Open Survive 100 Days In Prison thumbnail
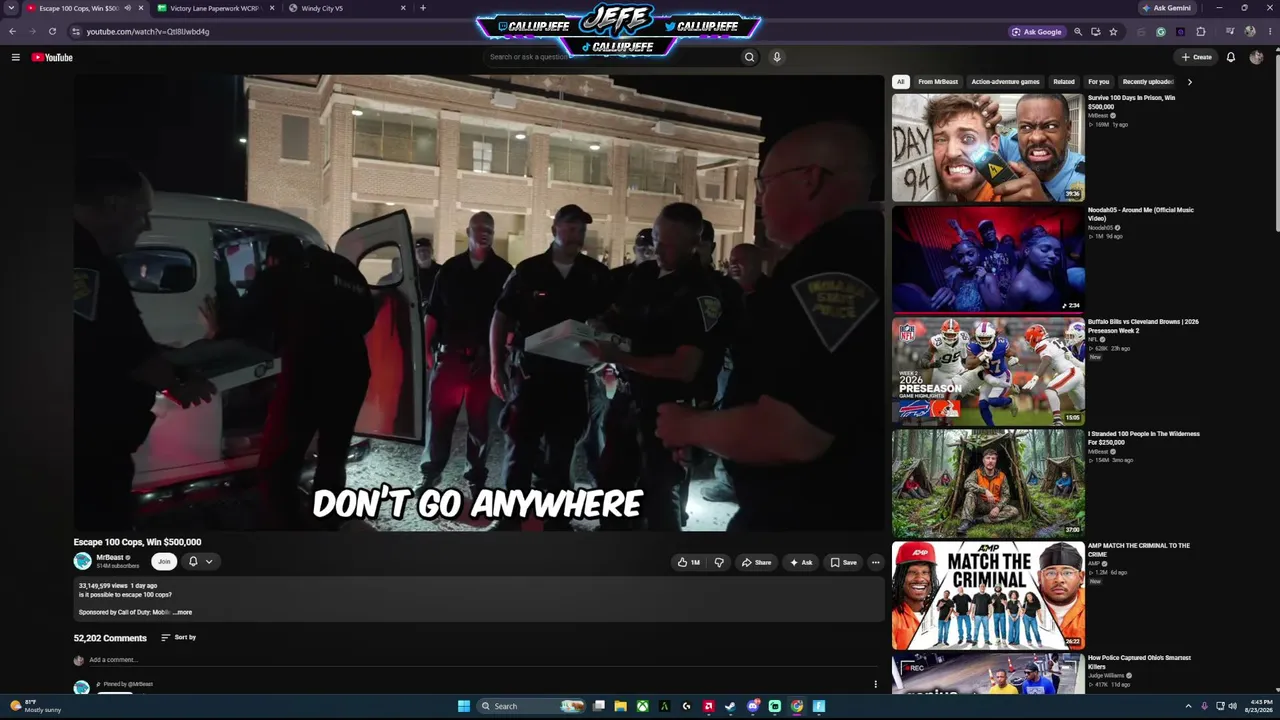This screenshot has width=1280, height=720. click(x=988, y=147)
